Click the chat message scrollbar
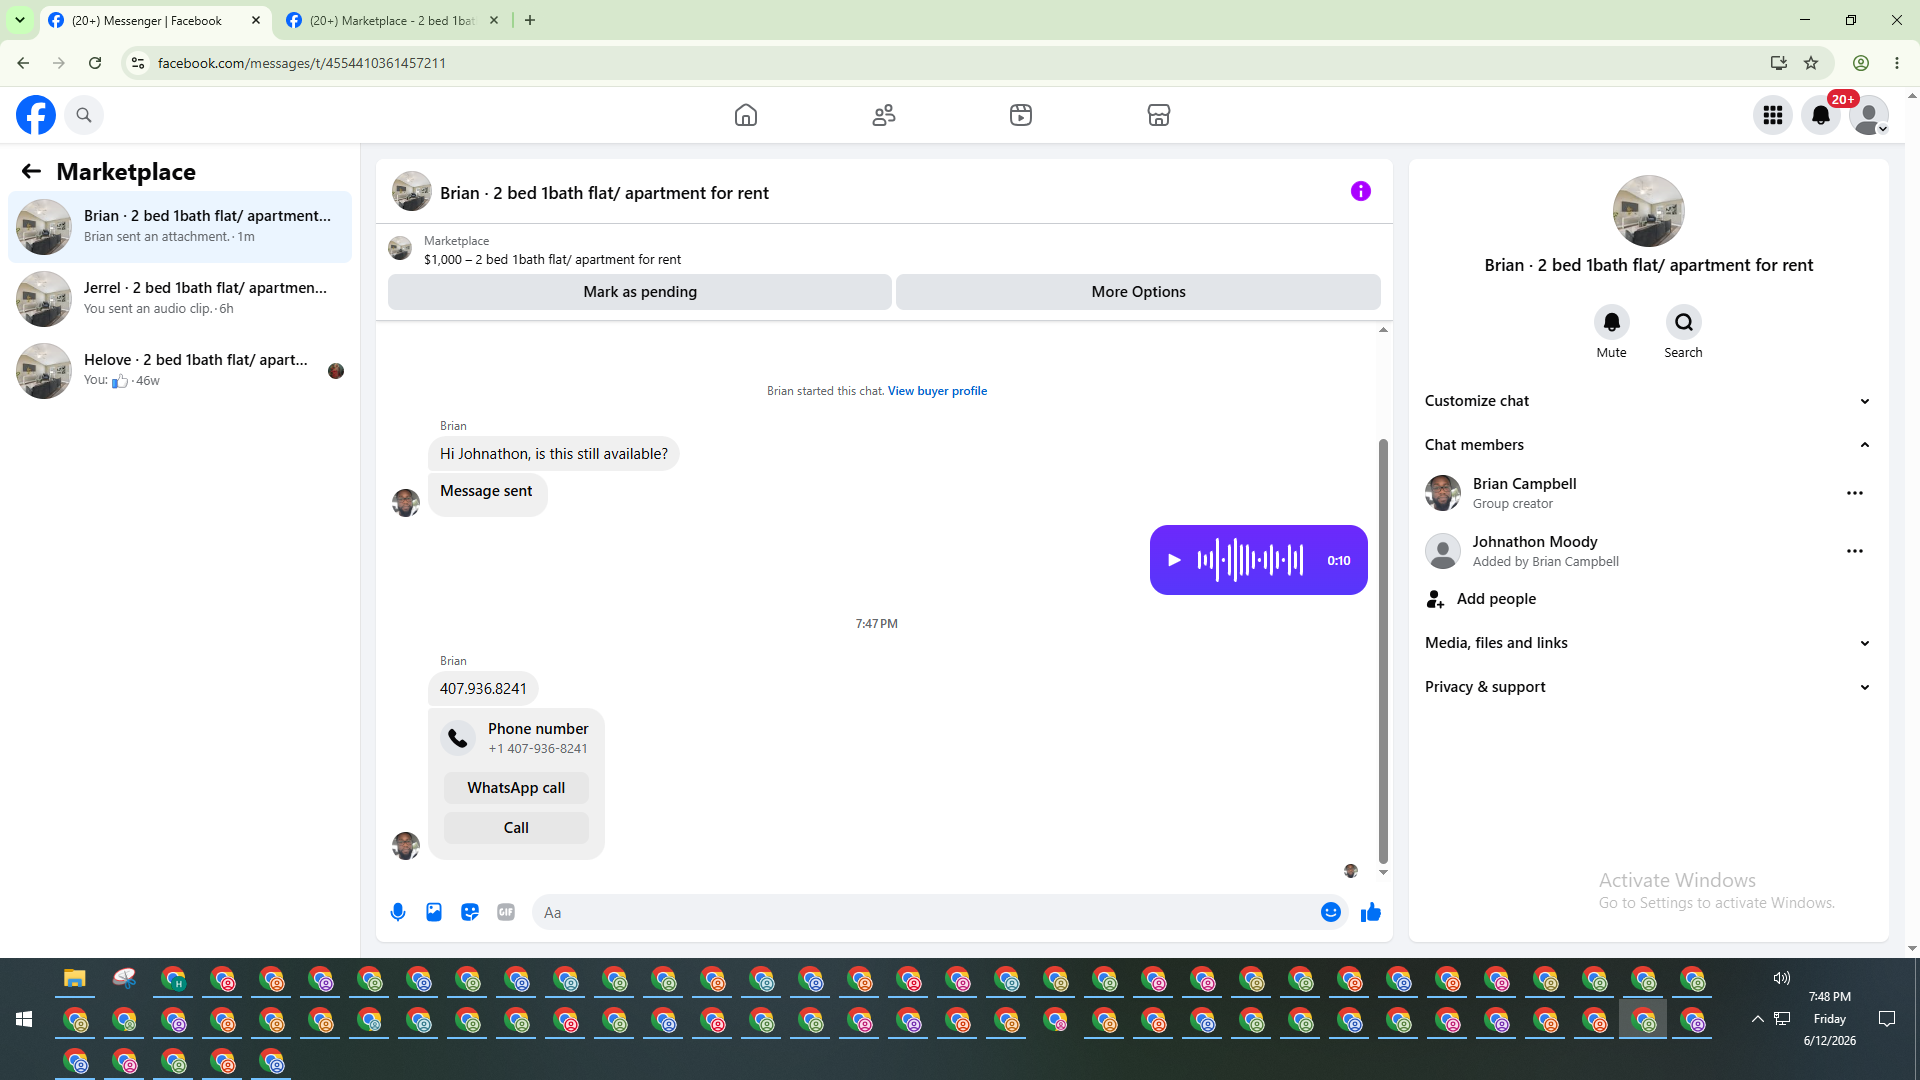The width and height of the screenshot is (1920, 1080). click(x=1383, y=650)
